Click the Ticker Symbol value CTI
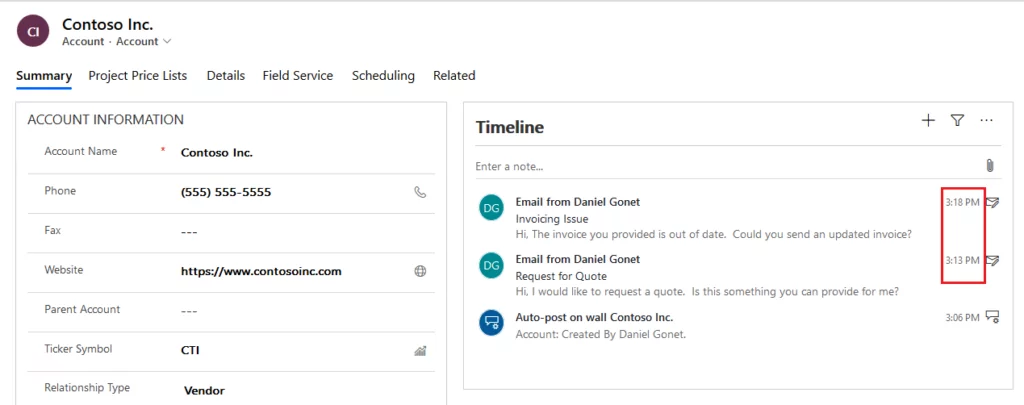Screen dimensions: 1024x405 click(190, 351)
